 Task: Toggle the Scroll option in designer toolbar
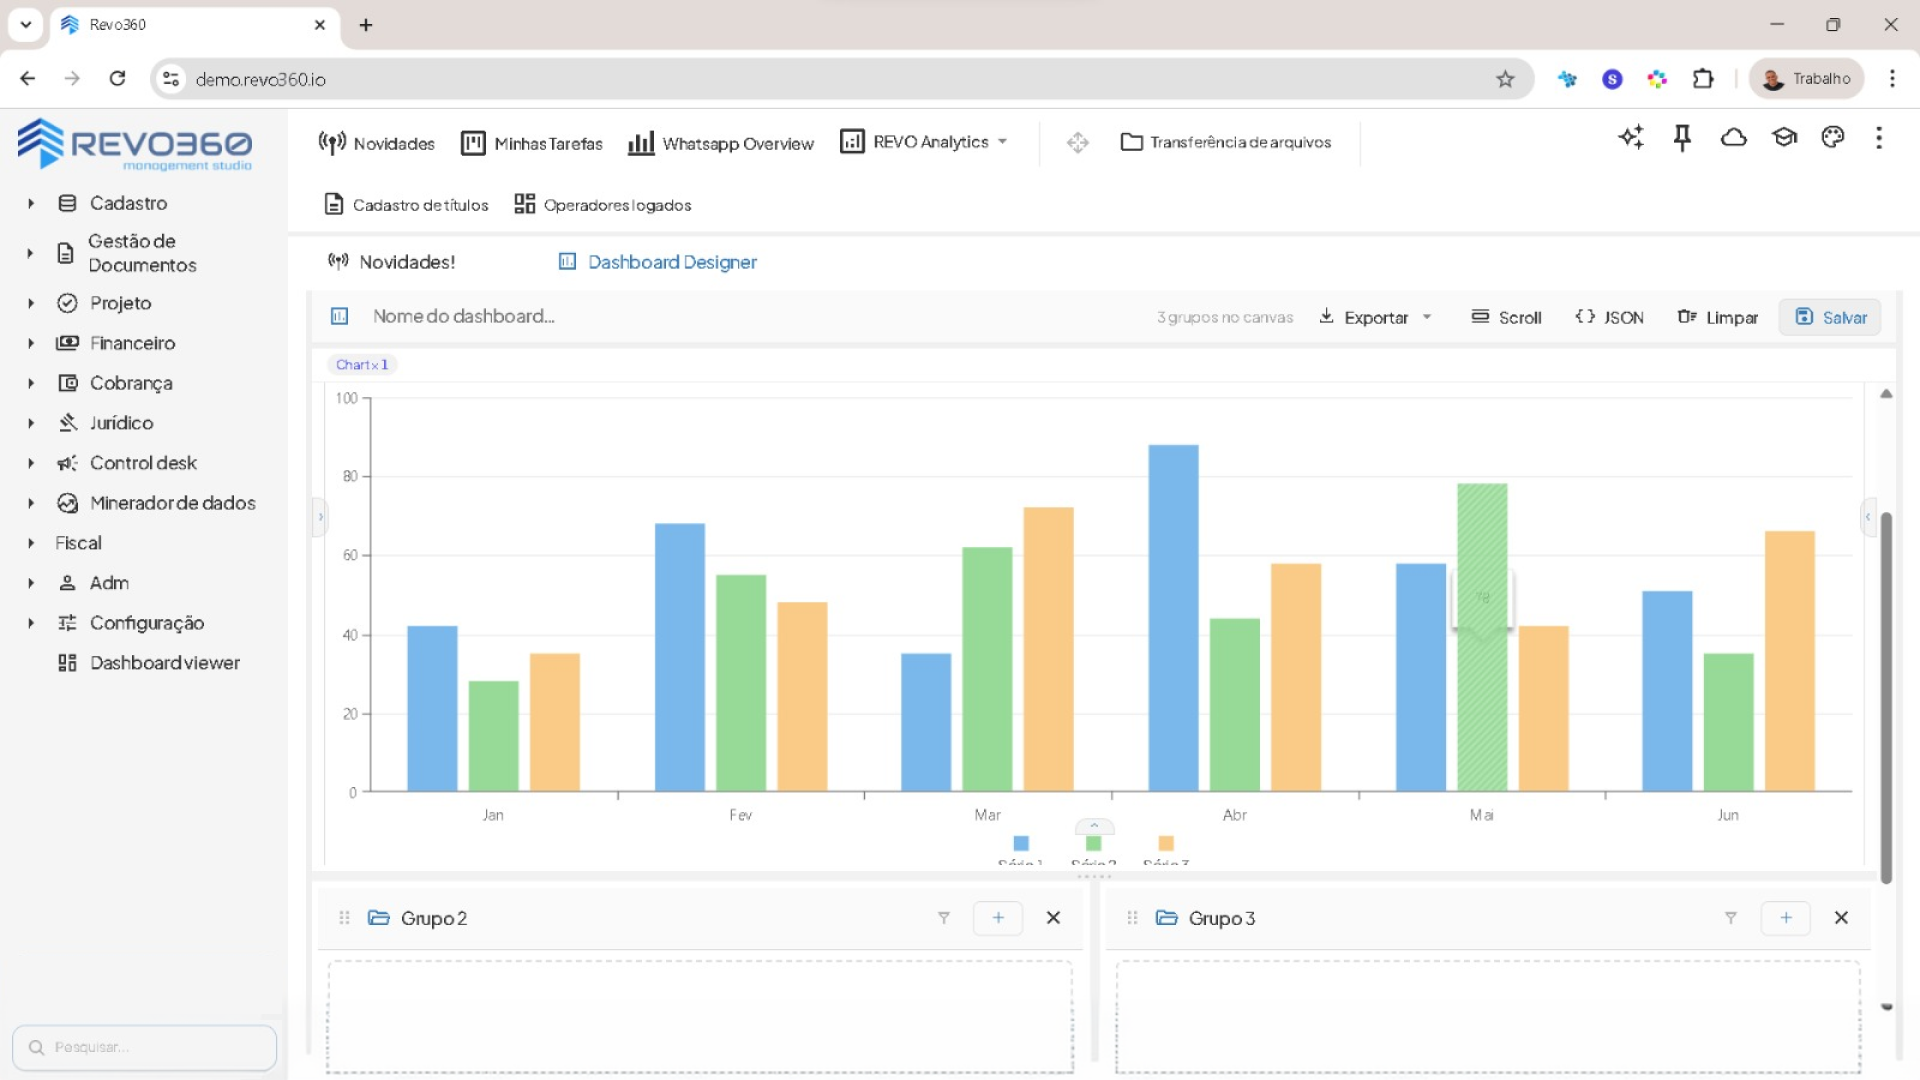tap(1506, 317)
